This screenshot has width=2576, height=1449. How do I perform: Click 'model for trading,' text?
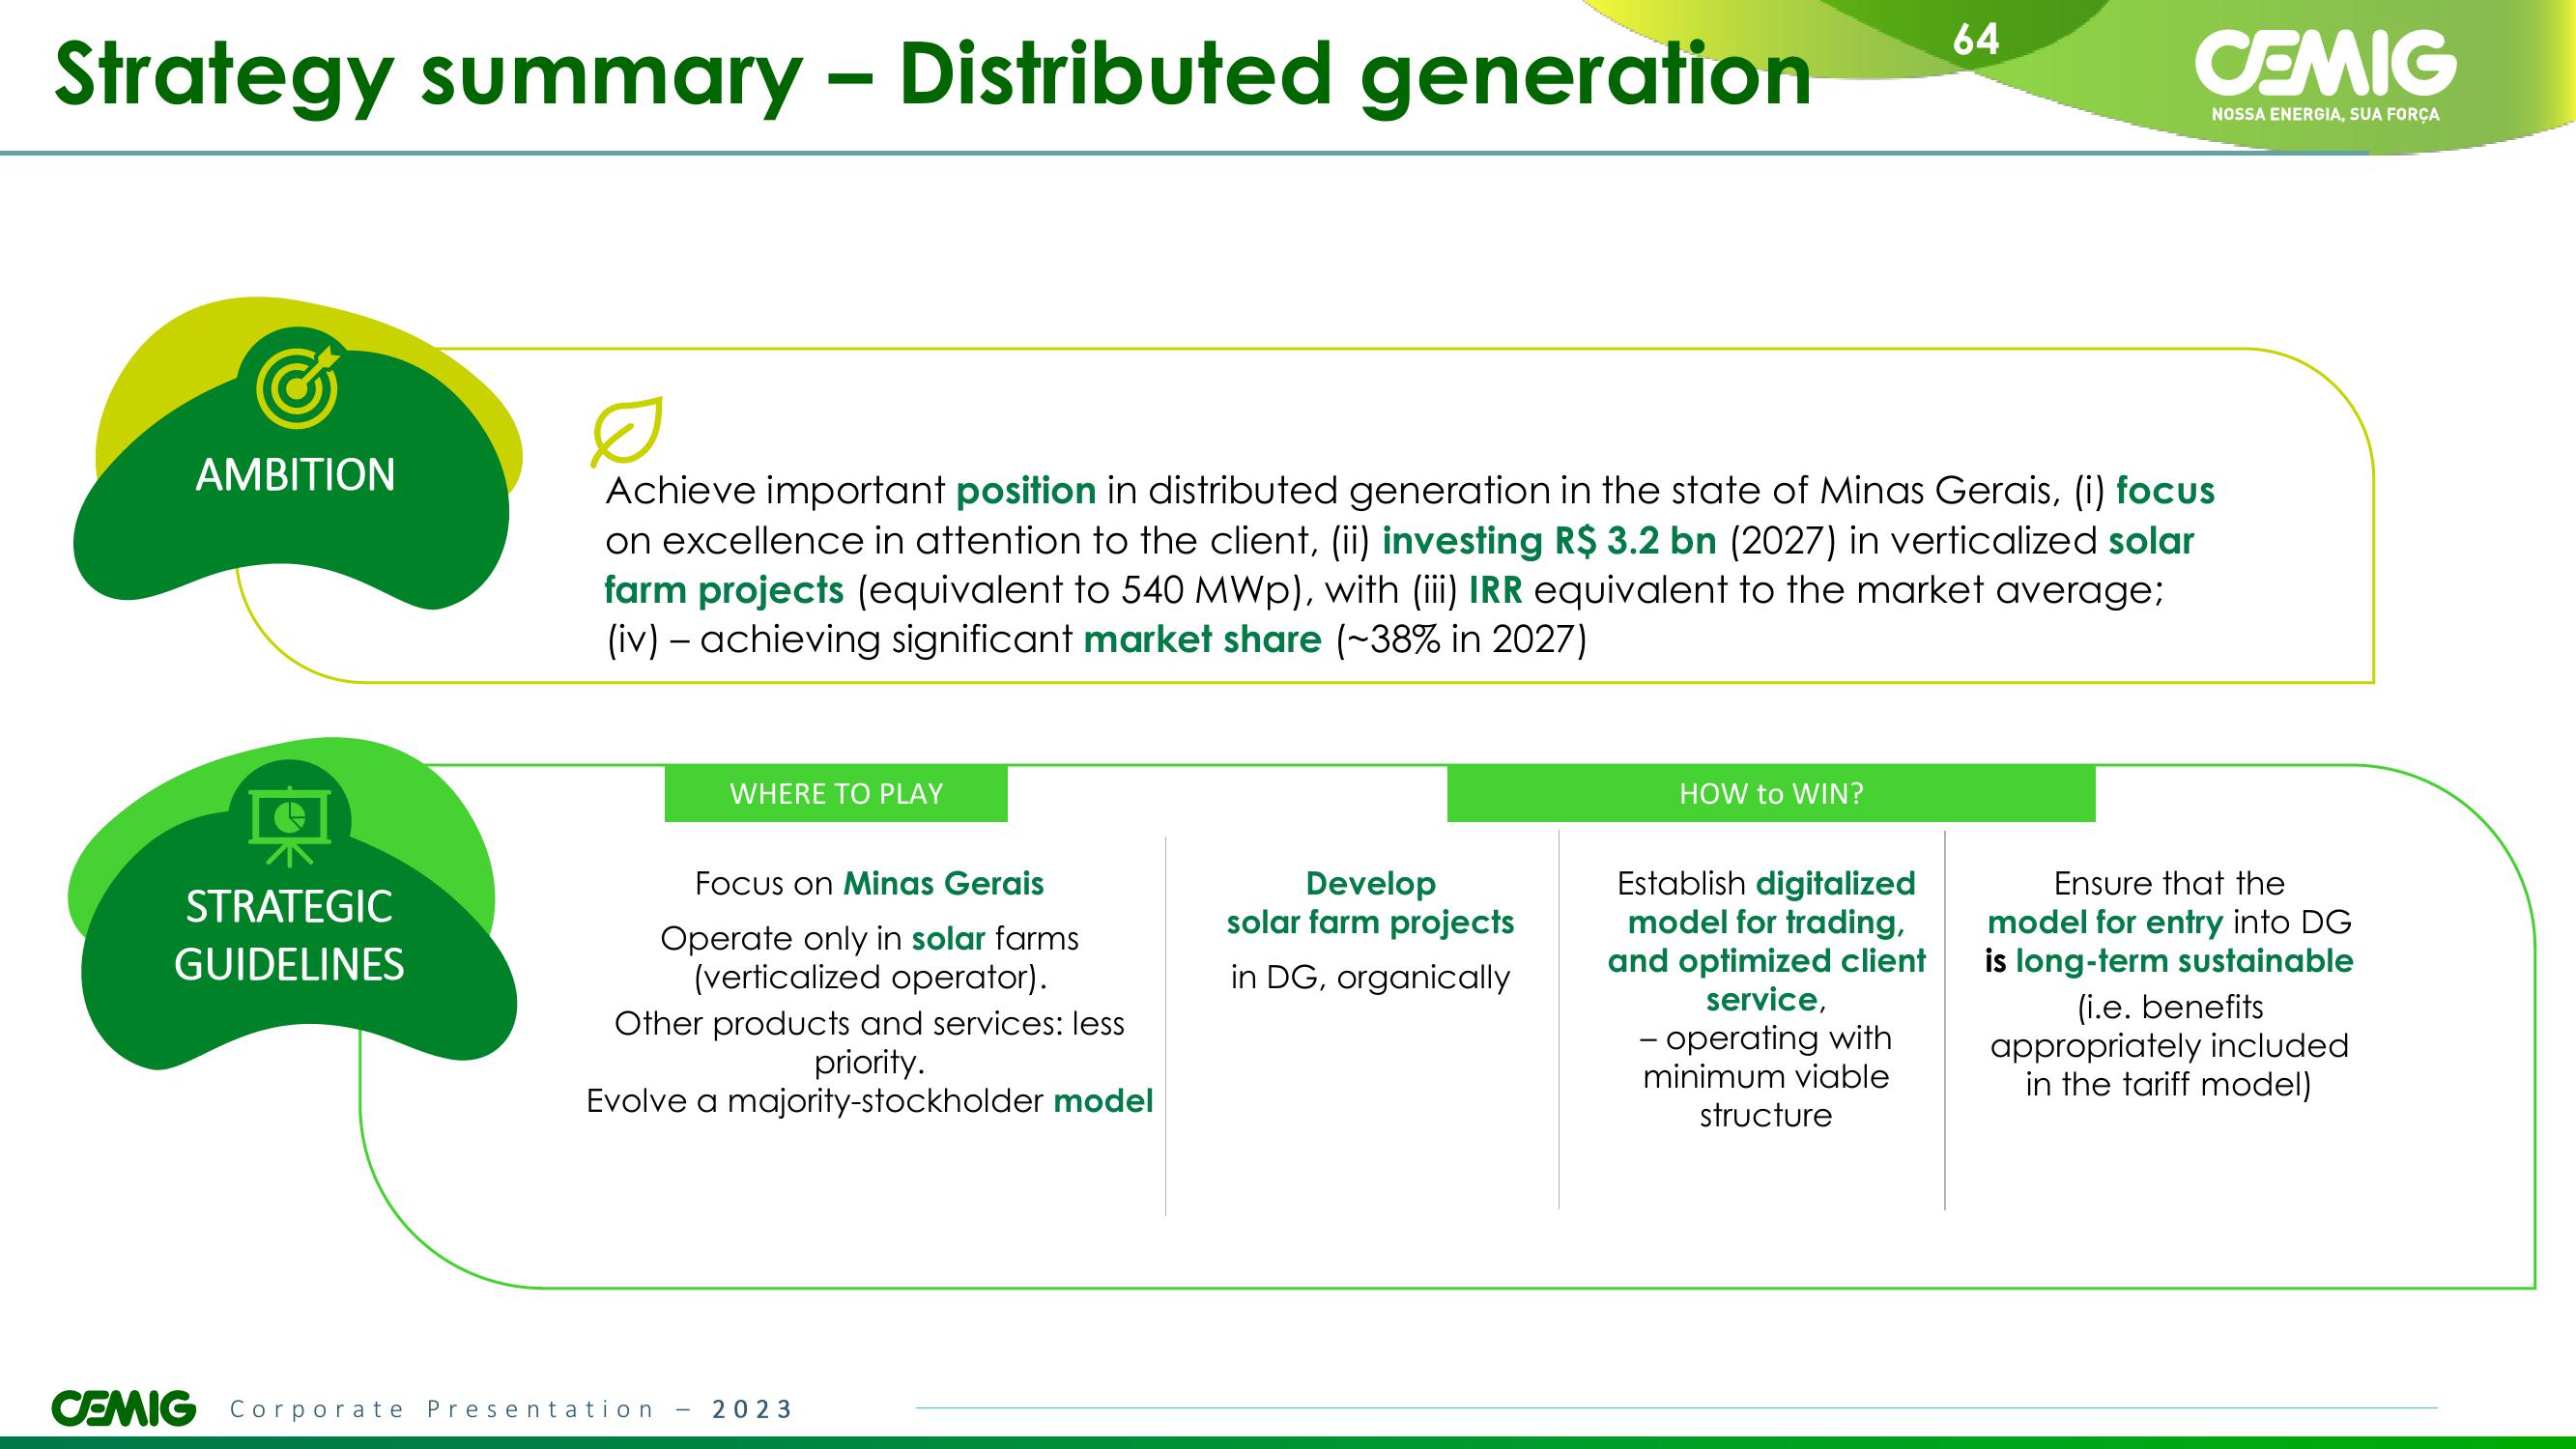(x=1766, y=922)
